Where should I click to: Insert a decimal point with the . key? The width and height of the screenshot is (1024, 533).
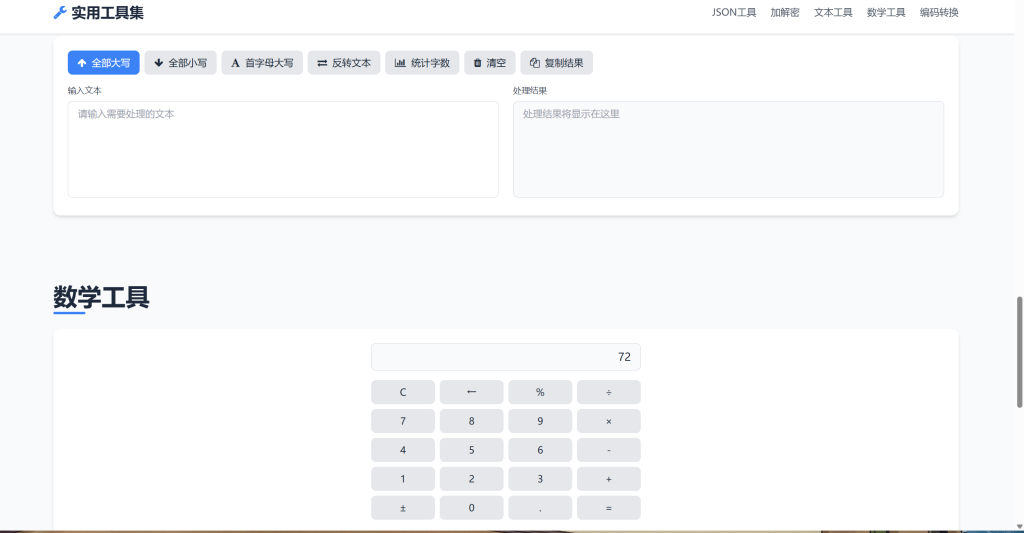tap(540, 508)
